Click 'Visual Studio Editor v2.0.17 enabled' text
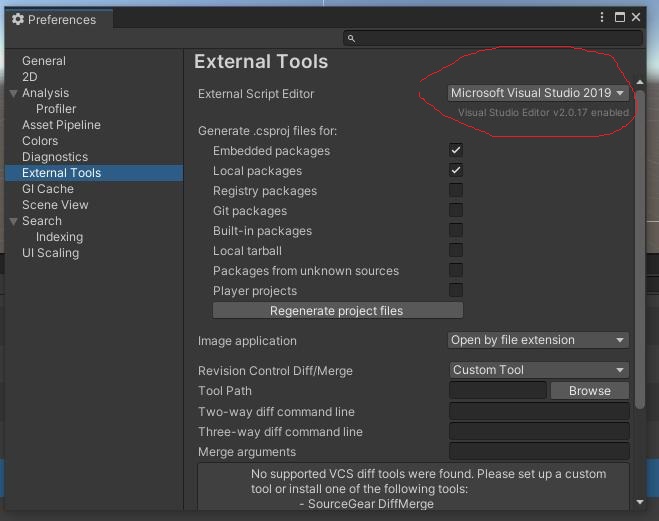The image size is (659, 521). tap(543, 113)
